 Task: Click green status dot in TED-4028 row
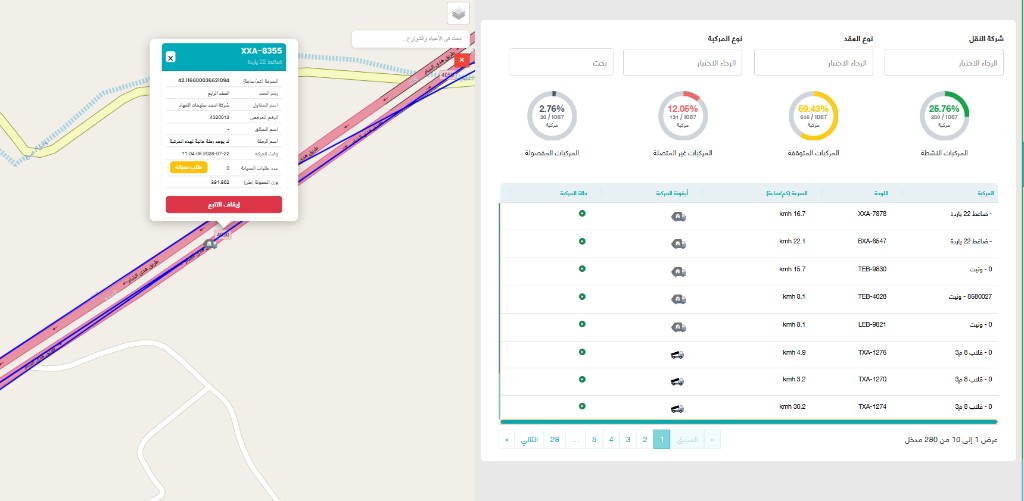[x=582, y=297]
